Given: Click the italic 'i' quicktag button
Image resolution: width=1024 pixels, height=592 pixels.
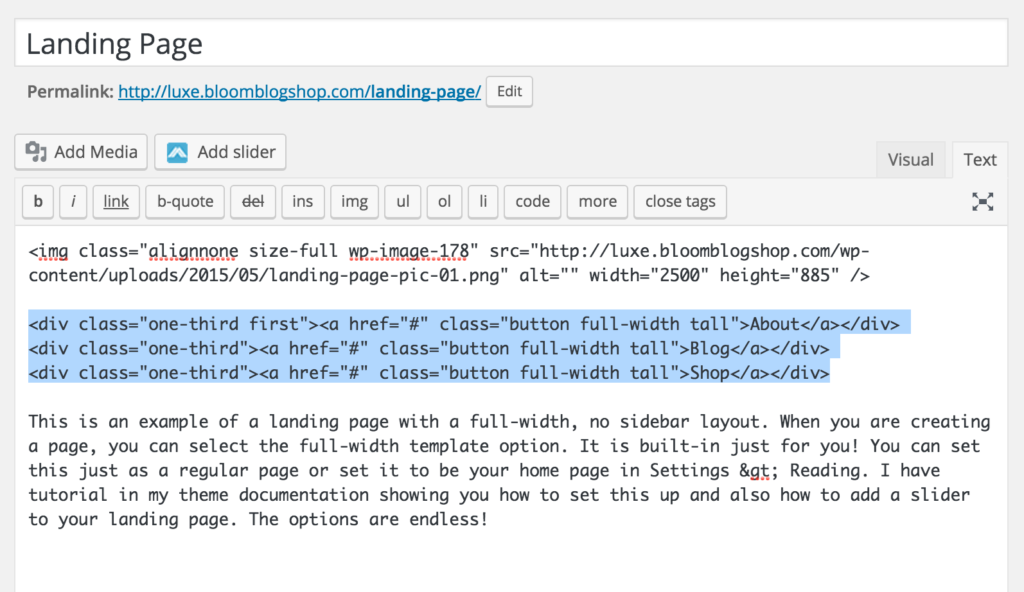Looking at the screenshot, I should click(73, 201).
